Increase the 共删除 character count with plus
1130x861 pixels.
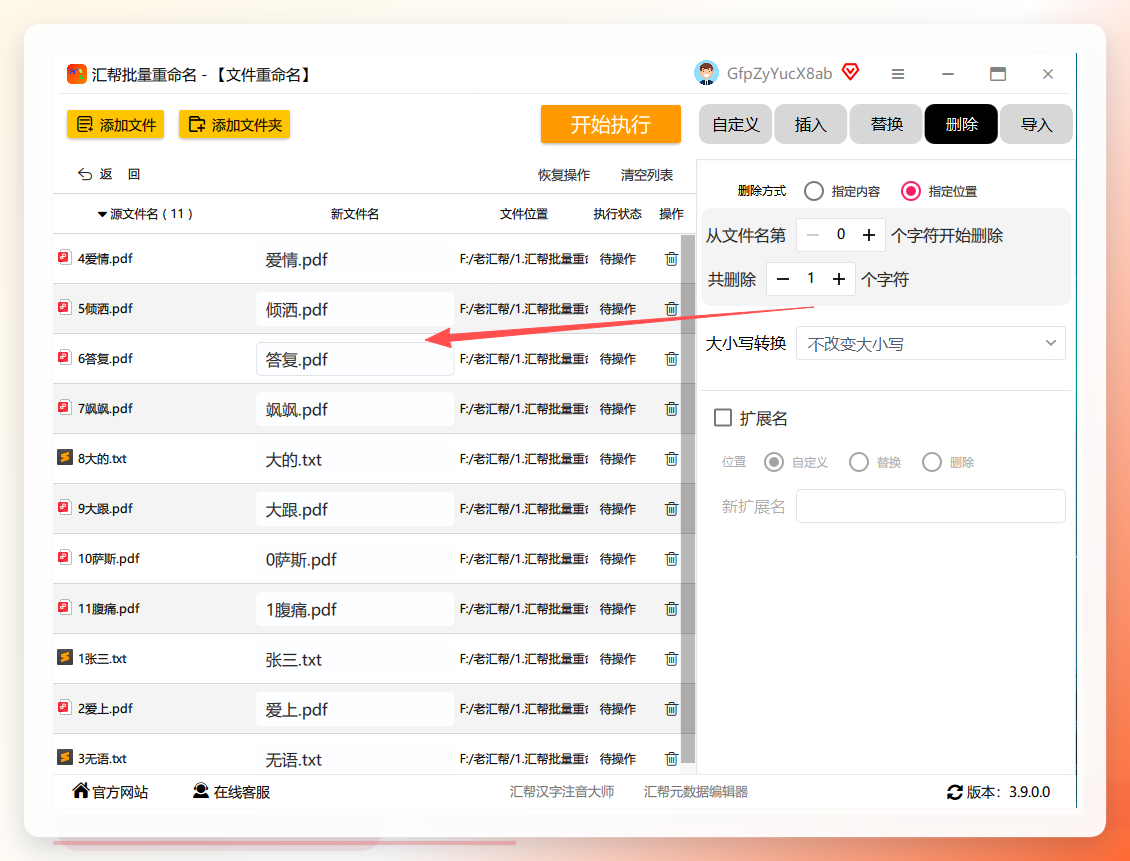coord(839,279)
